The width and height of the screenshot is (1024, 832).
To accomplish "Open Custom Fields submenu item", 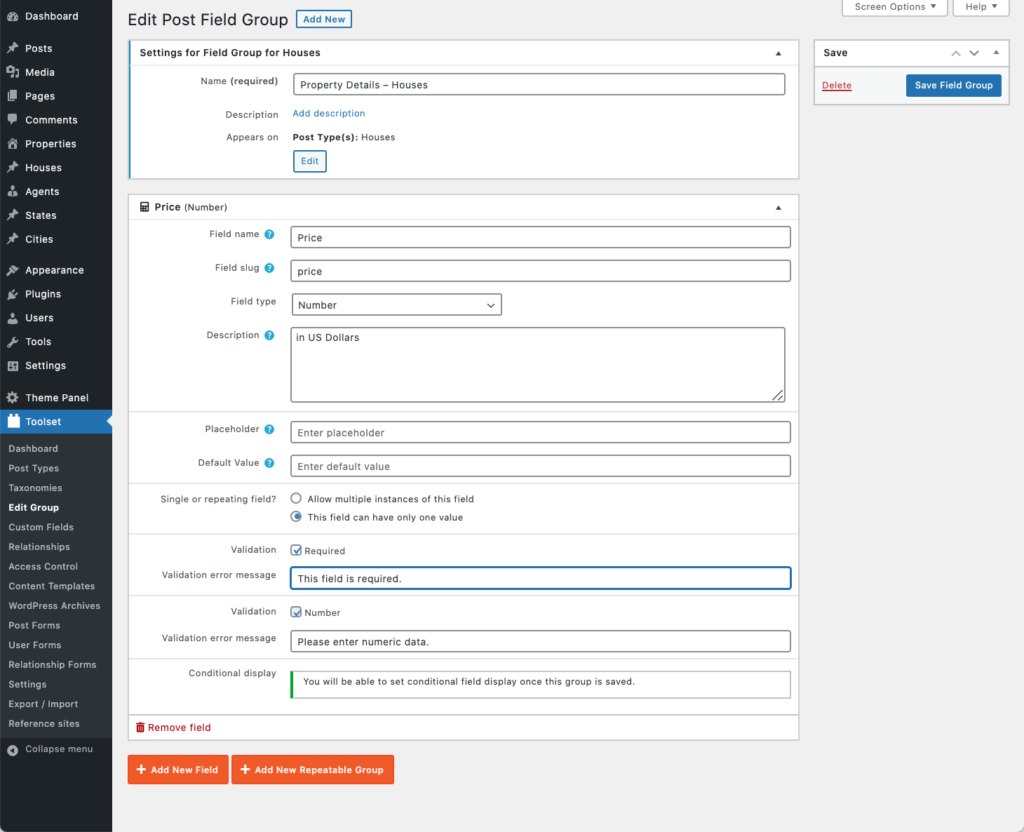I will [x=41, y=527].
